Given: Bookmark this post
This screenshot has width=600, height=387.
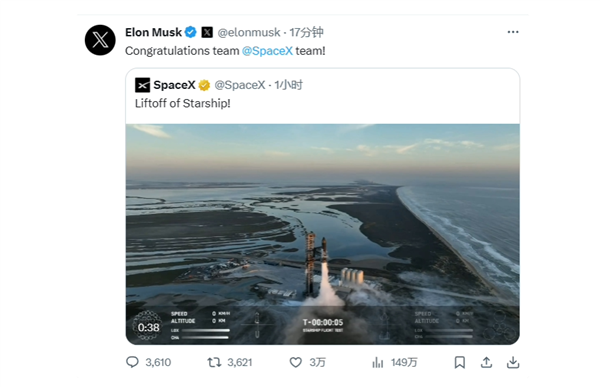Looking at the screenshot, I should pyautogui.click(x=460, y=362).
